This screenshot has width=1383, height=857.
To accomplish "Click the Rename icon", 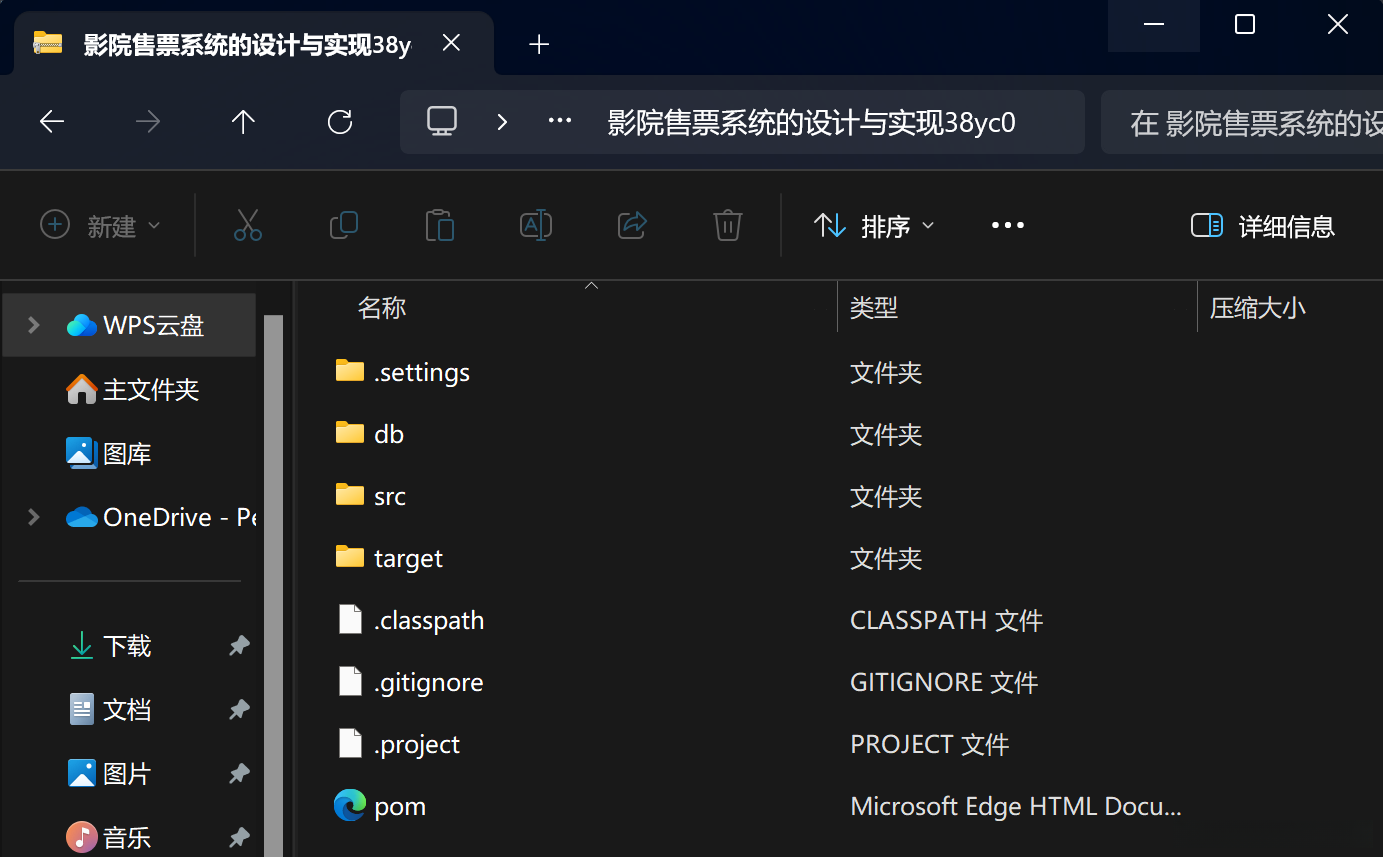I will 536,225.
